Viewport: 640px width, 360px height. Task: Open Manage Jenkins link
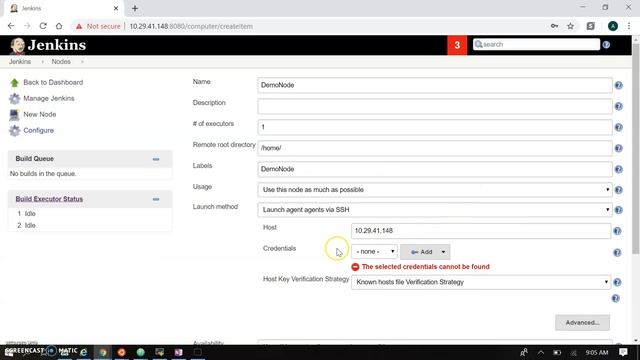[x=49, y=98]
